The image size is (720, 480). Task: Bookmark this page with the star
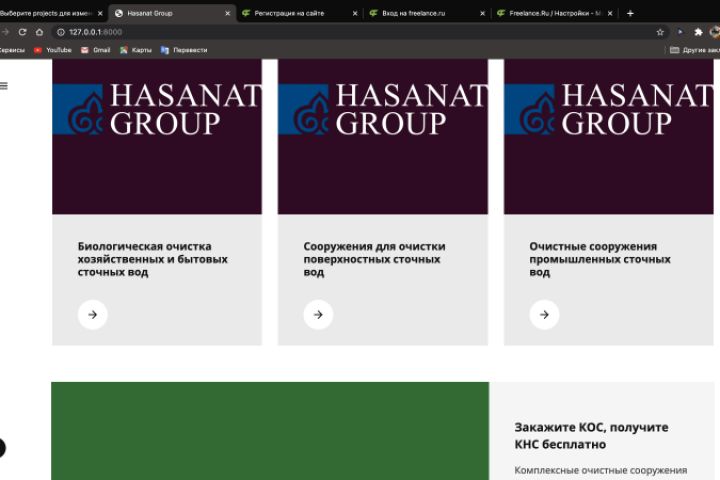click(660, 32)
